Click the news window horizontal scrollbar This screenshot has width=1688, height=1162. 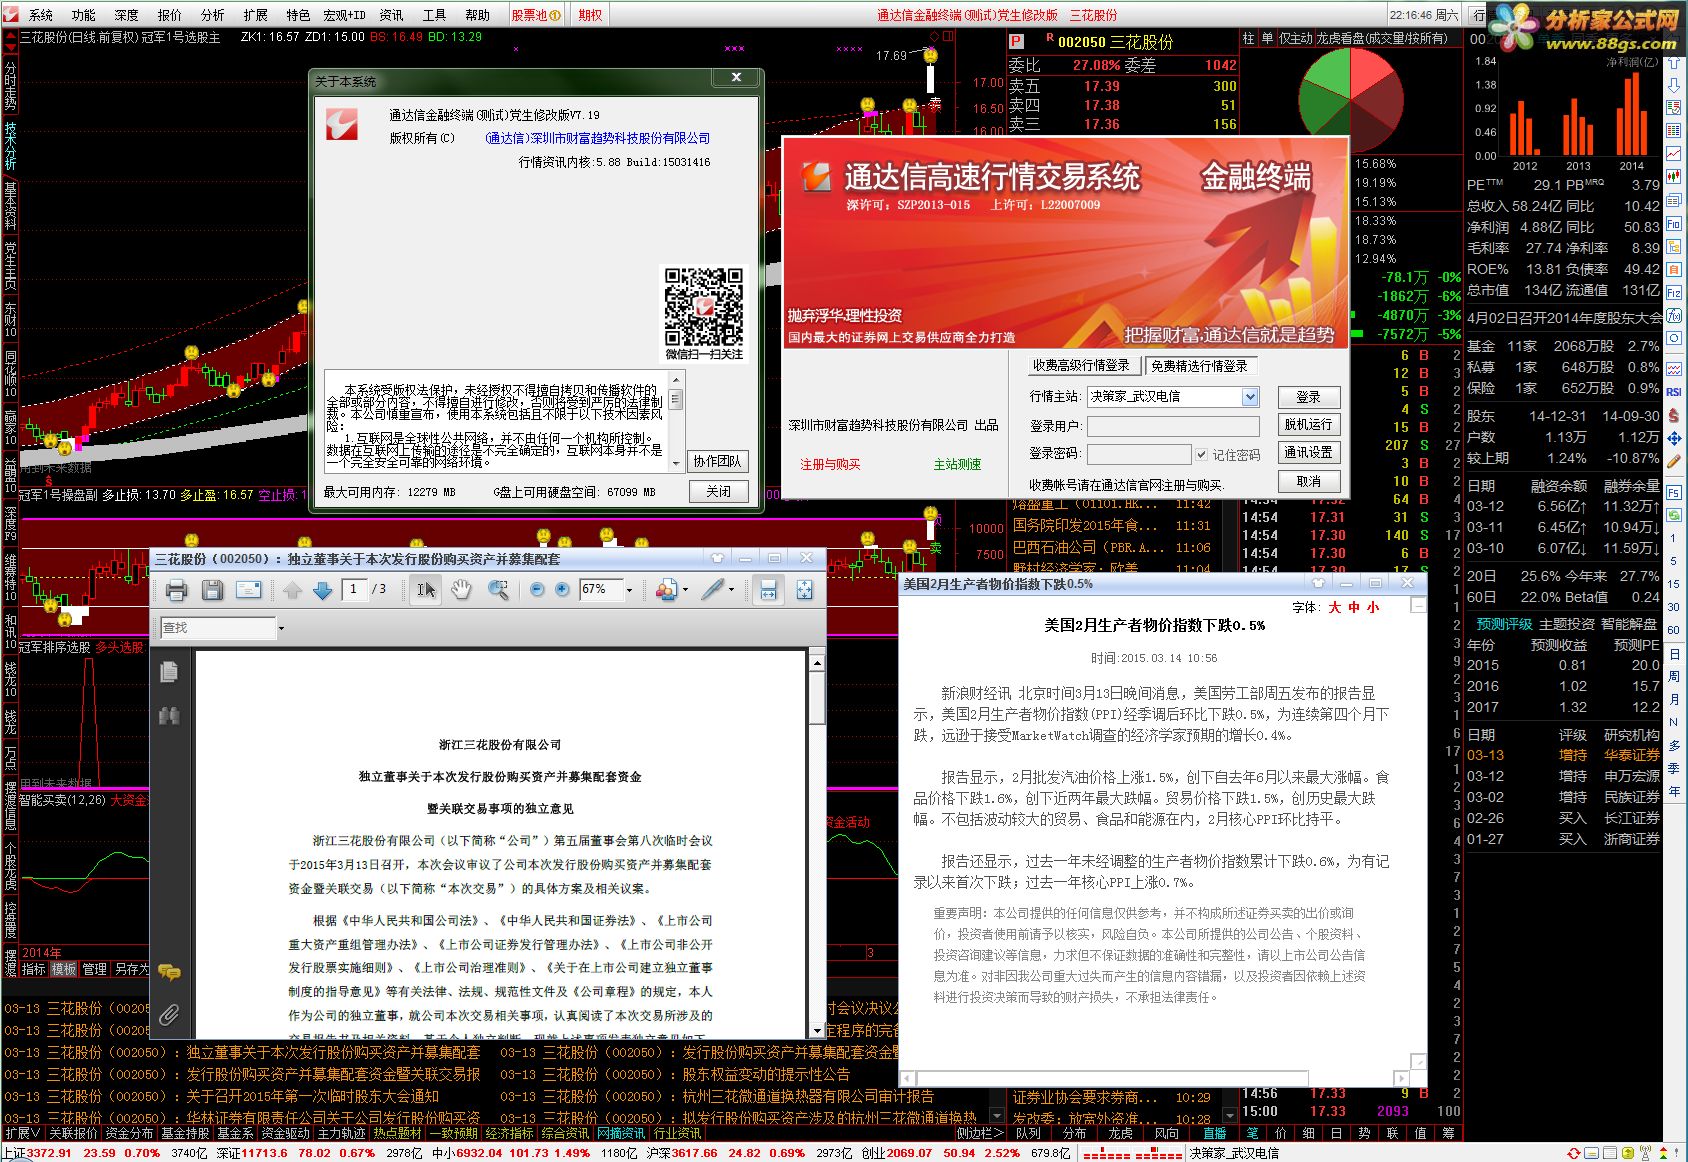[1155, 1078]
